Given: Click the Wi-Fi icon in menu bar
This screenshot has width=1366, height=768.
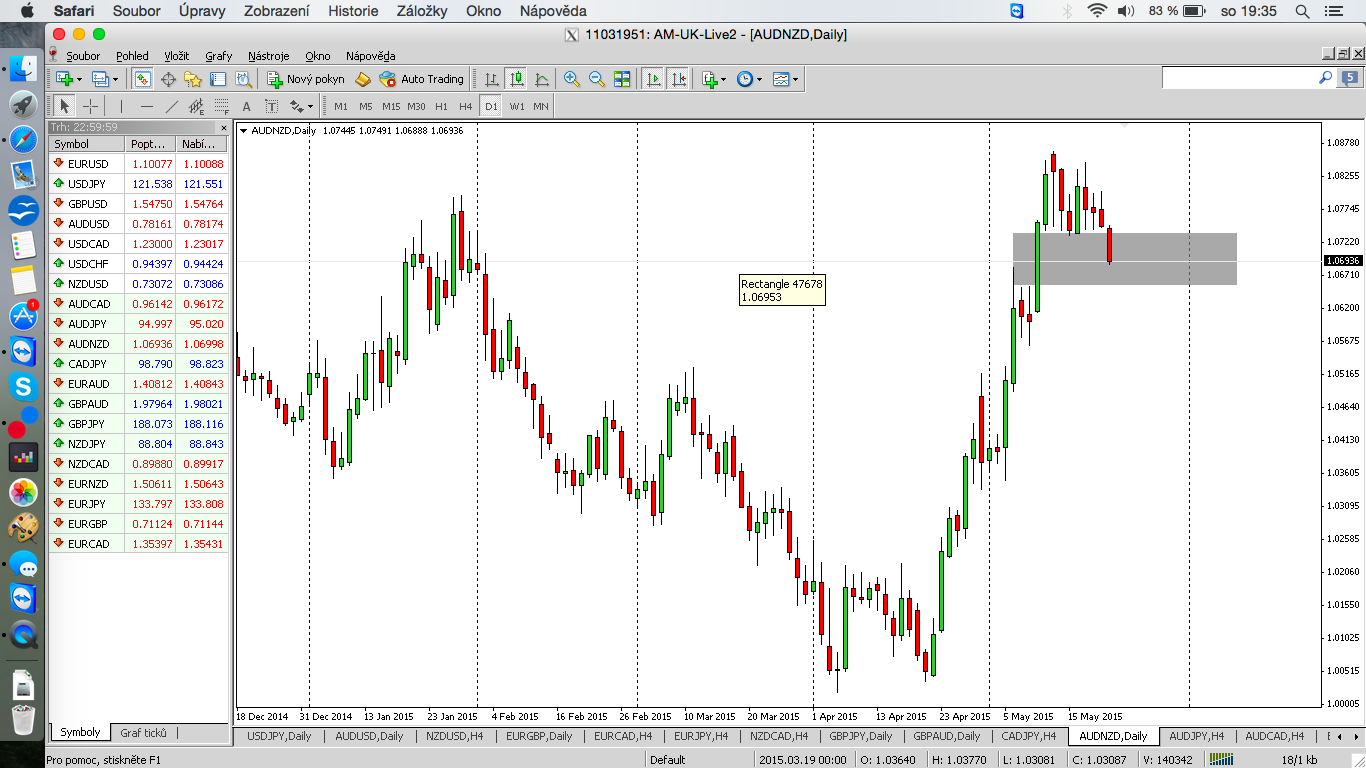Looking at the screenshot, I should [x=1097, y=11].
